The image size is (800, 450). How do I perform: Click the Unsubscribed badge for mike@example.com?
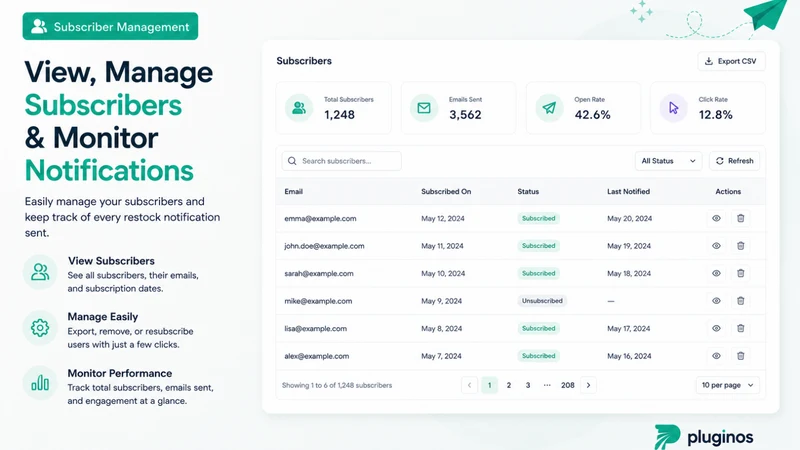click(542, 301)
